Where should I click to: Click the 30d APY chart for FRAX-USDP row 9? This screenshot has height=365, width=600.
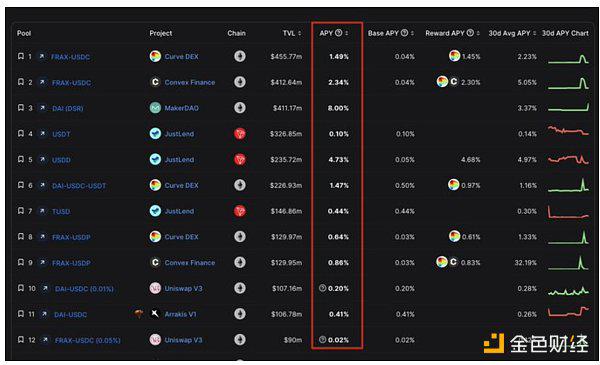coord(568,262)
